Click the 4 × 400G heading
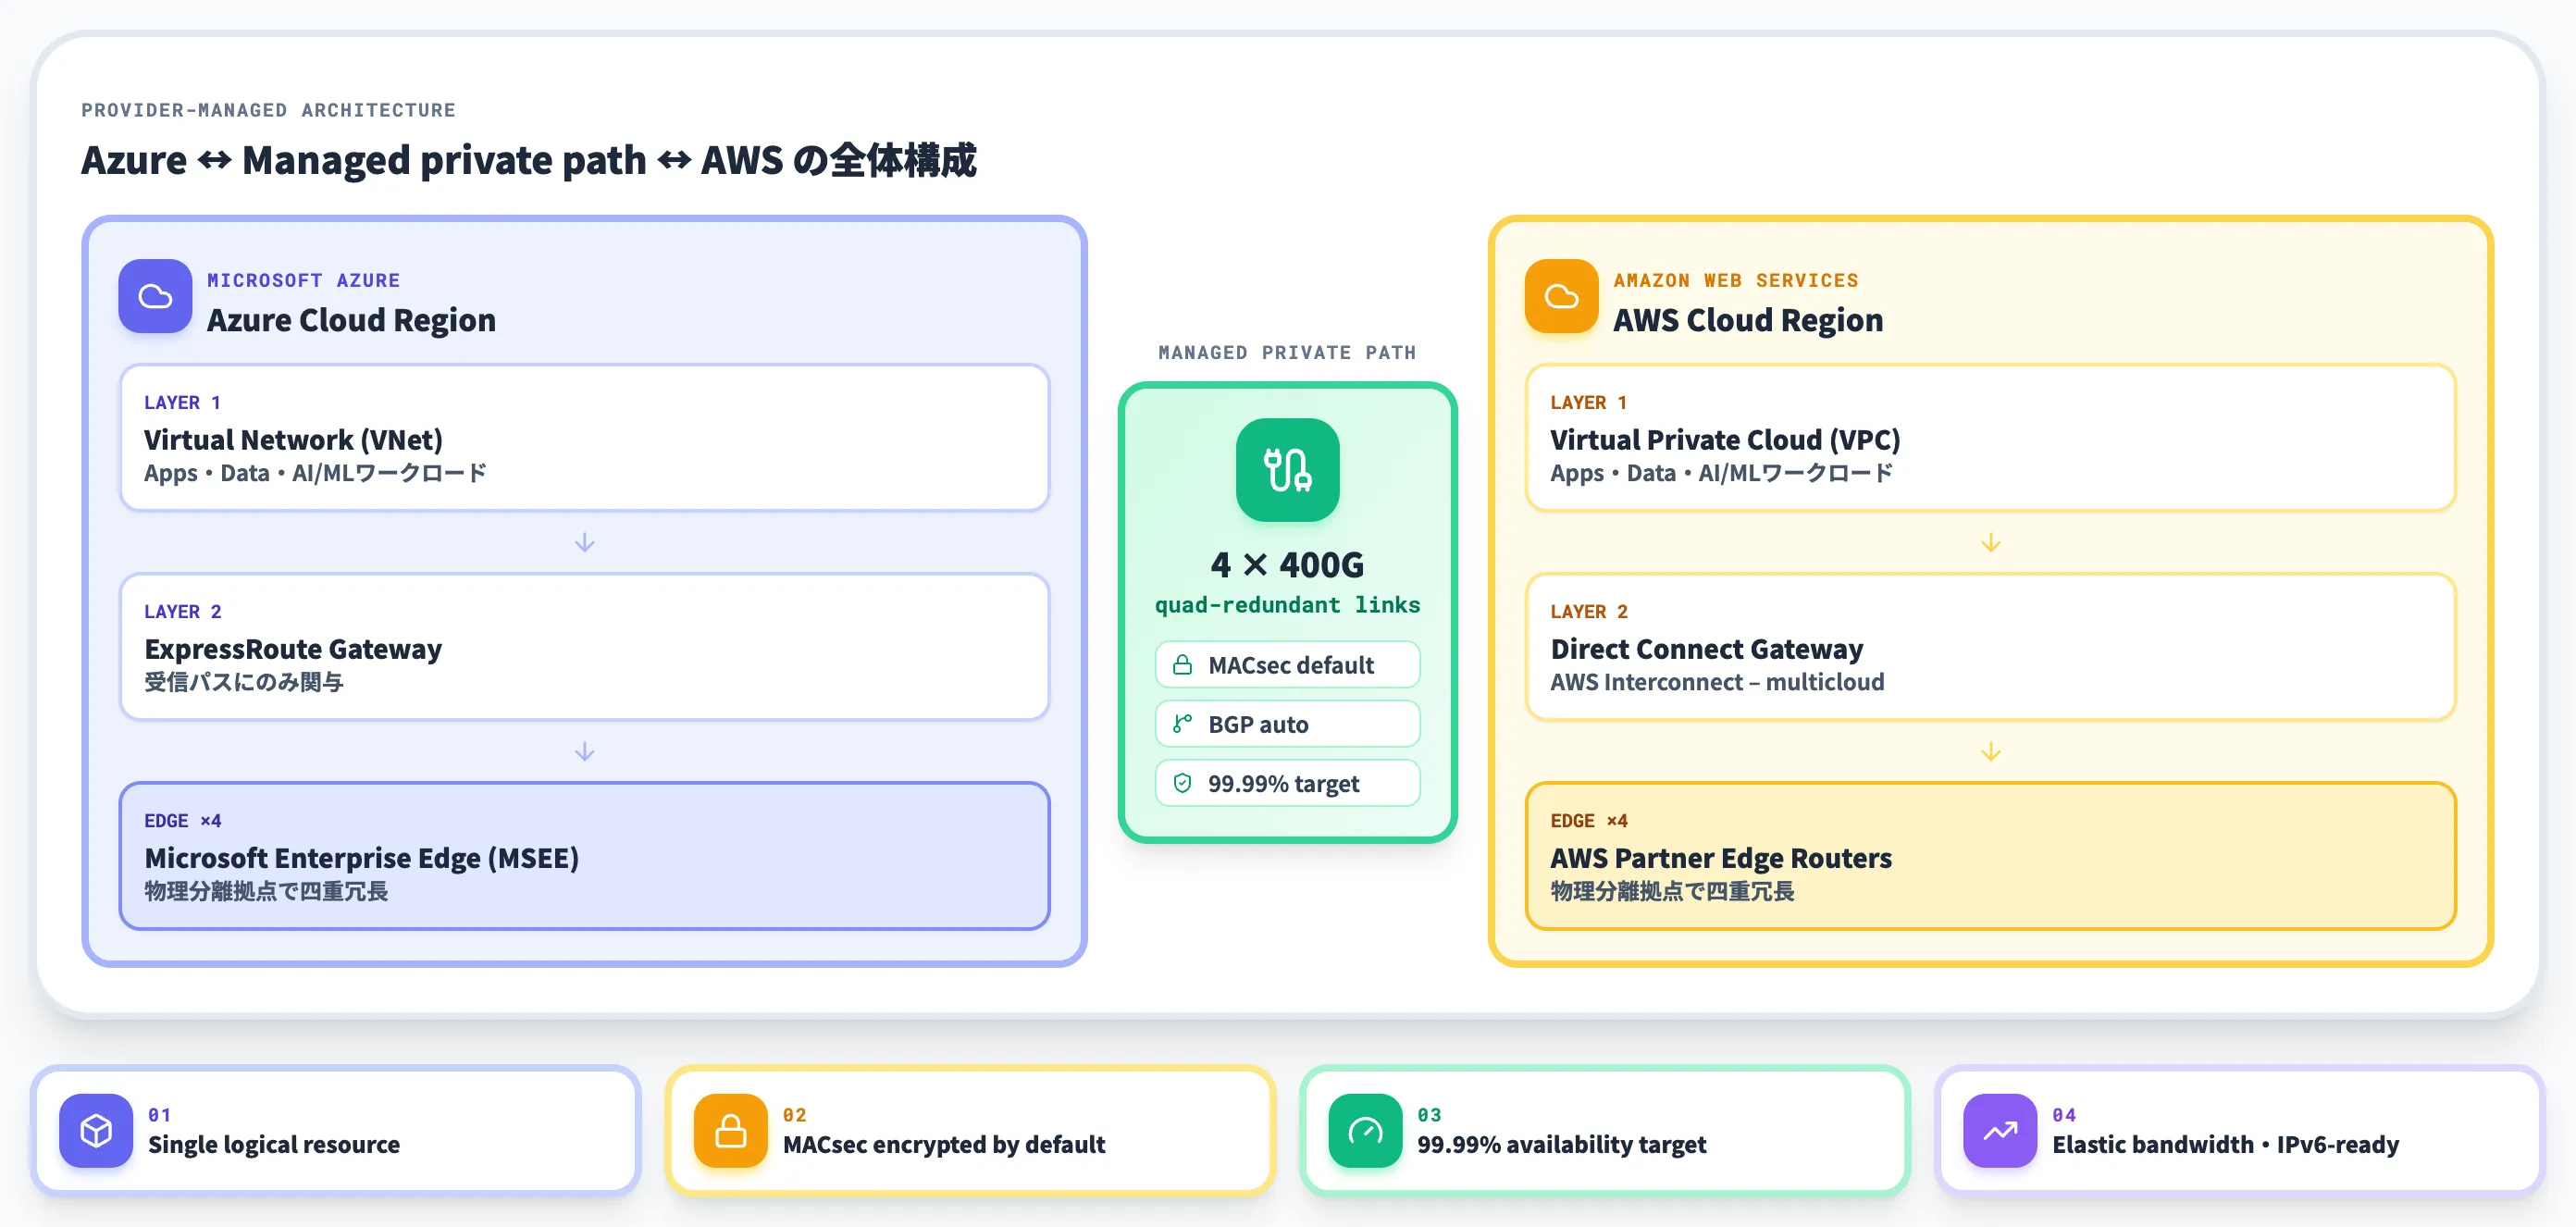Image resolution: width=2576 pixels, height=1227 pixels. pos(1287,565)
